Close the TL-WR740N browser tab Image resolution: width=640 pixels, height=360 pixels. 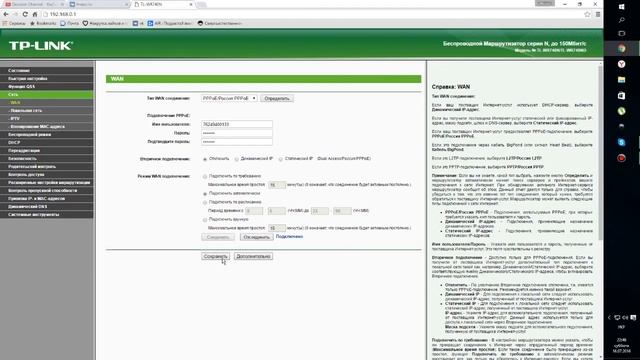pos(191,4)
